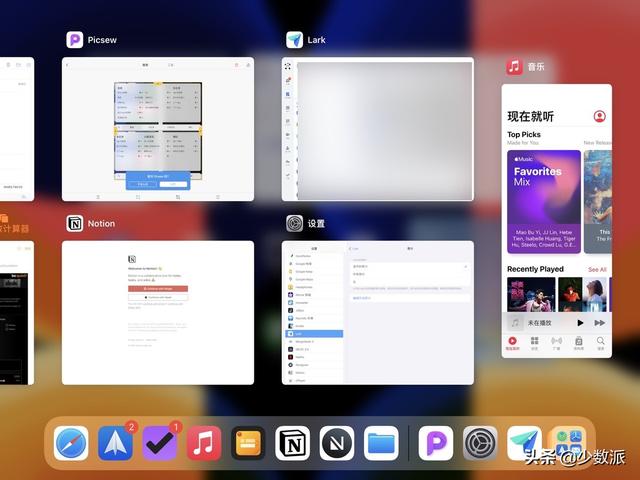Launch Notion from the dock
Image resolution: width=640 pixels, height=480 pixels.
click(293, 443)
